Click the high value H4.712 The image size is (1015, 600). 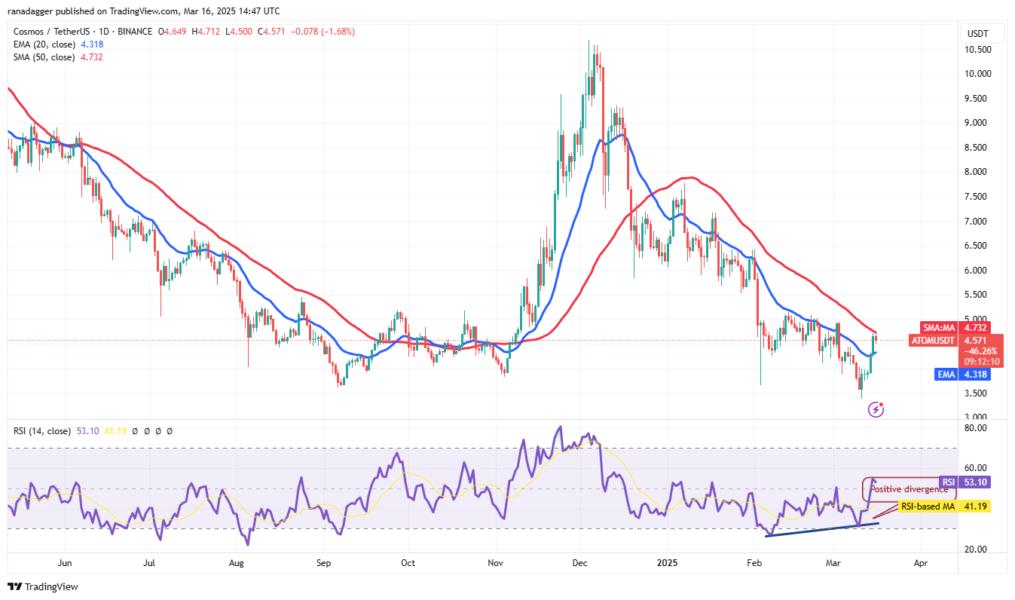coord(206,31)
